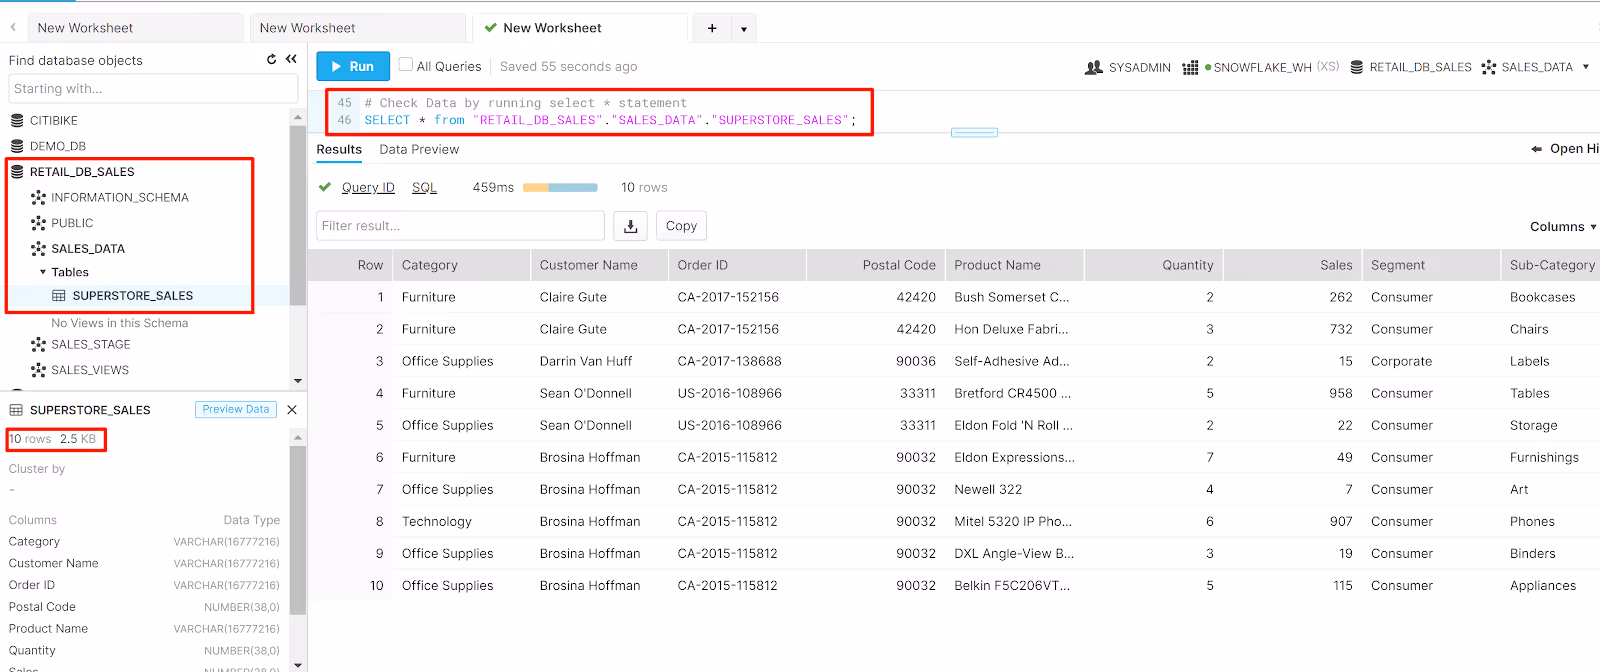Click the RETAIL_DB_SALES database icon in the context bar

tap(1357, 67)
